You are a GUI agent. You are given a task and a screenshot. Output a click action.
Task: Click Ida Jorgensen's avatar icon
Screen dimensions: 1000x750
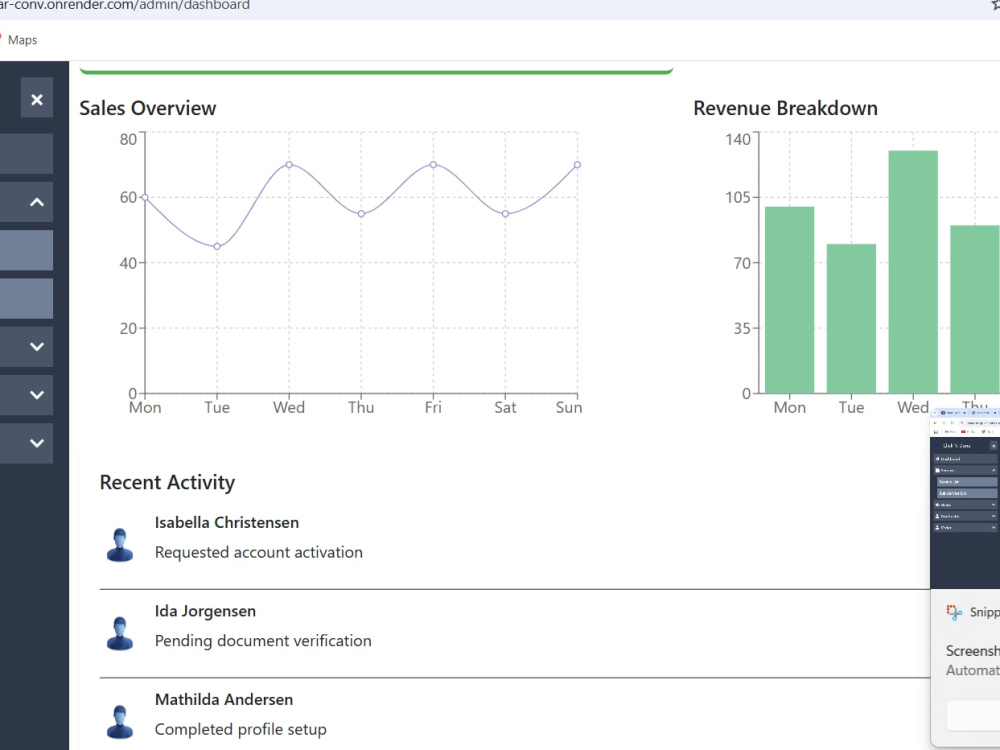[x=120, y=633]
